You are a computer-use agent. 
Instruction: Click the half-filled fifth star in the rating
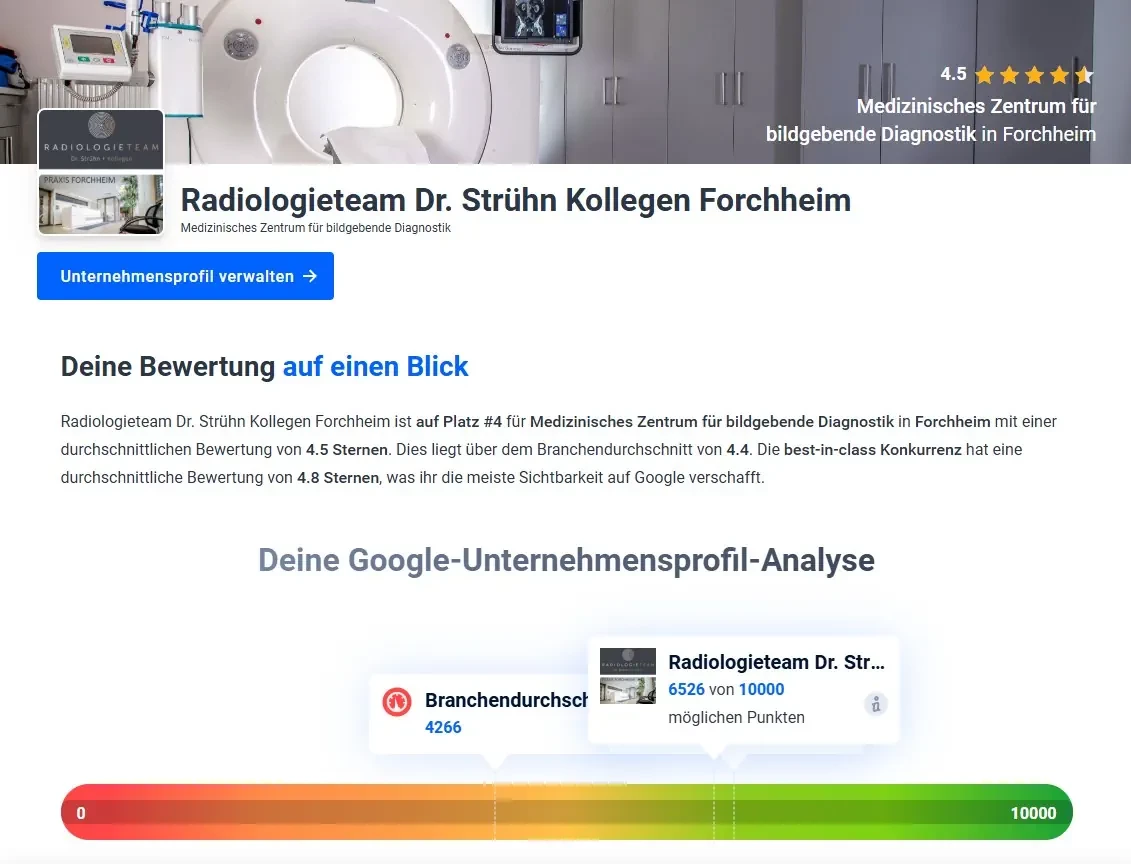point(1084,75)
